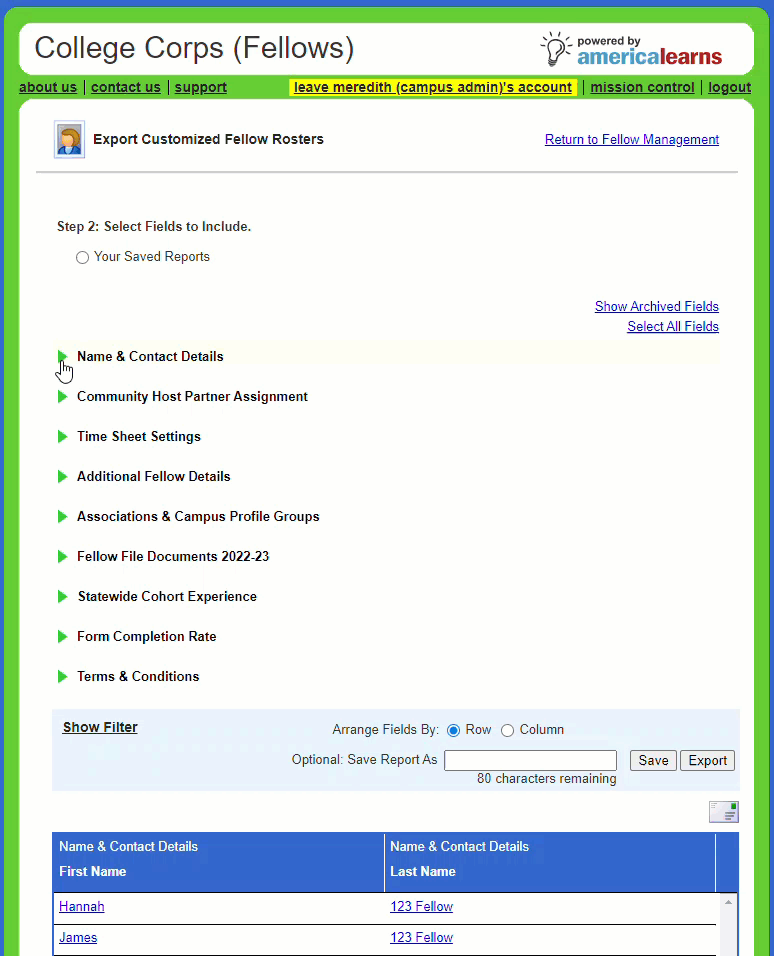Click the Save Report As text field
Image resolution: width=774 pixels, height=956 pixels.
530,761
